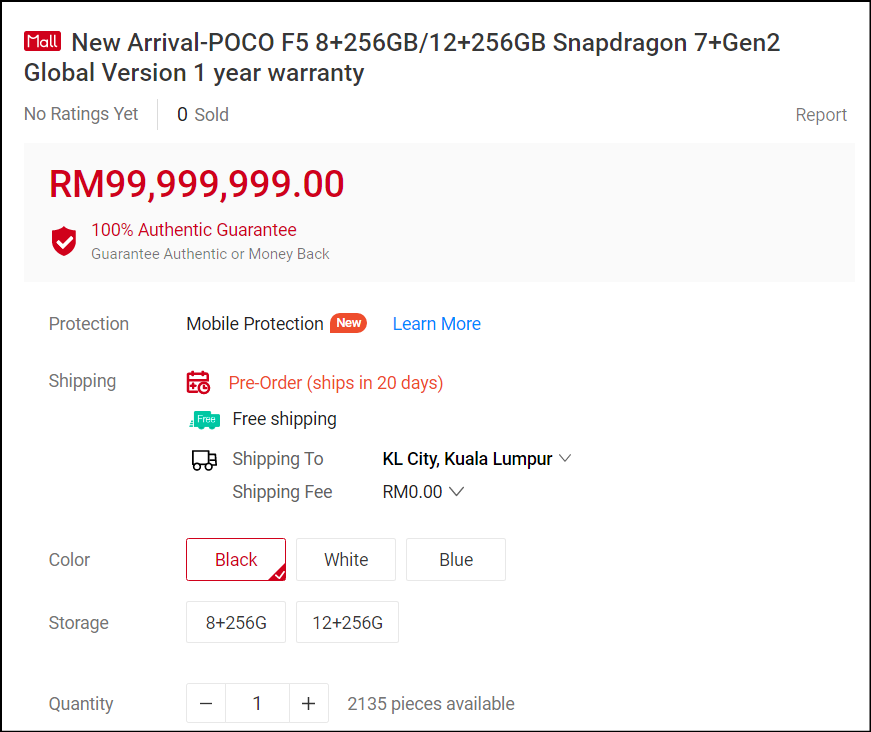Screen dimensions: 871x732
Task: Choose the 12+256G storage option
Action: 347,622
